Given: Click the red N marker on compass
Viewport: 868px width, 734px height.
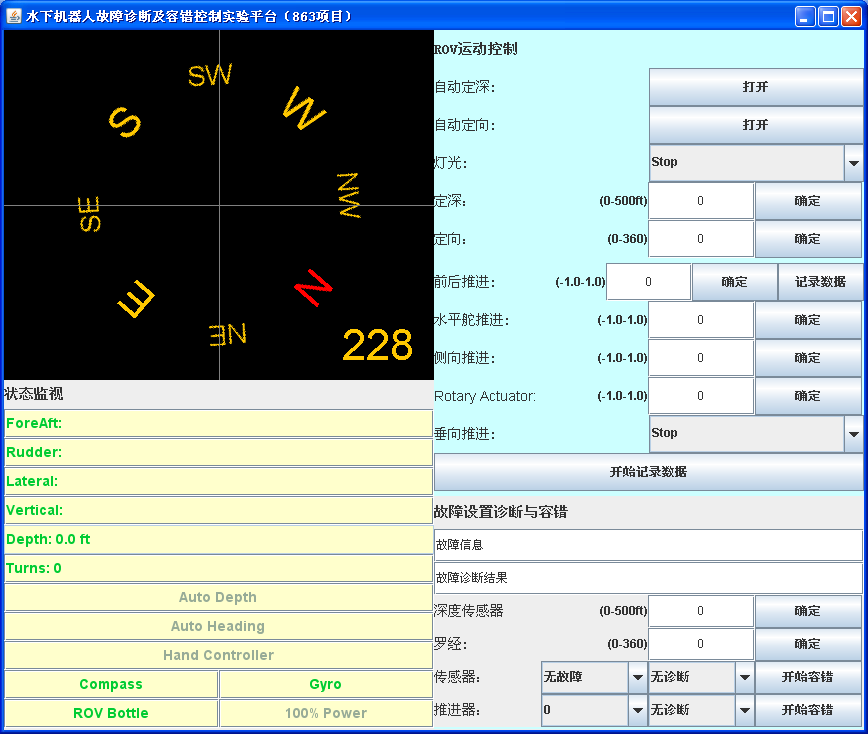Looking at the screenshot, I should coord(314,287).
